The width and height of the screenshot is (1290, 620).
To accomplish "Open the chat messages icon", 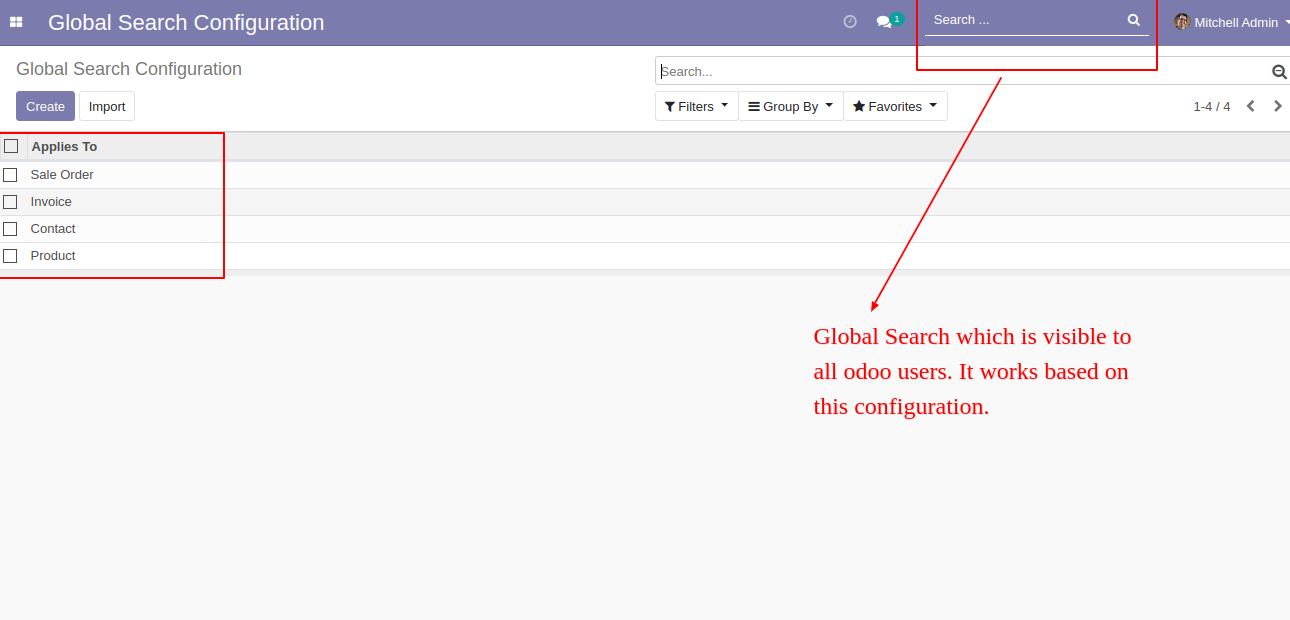I will (884, 21).
